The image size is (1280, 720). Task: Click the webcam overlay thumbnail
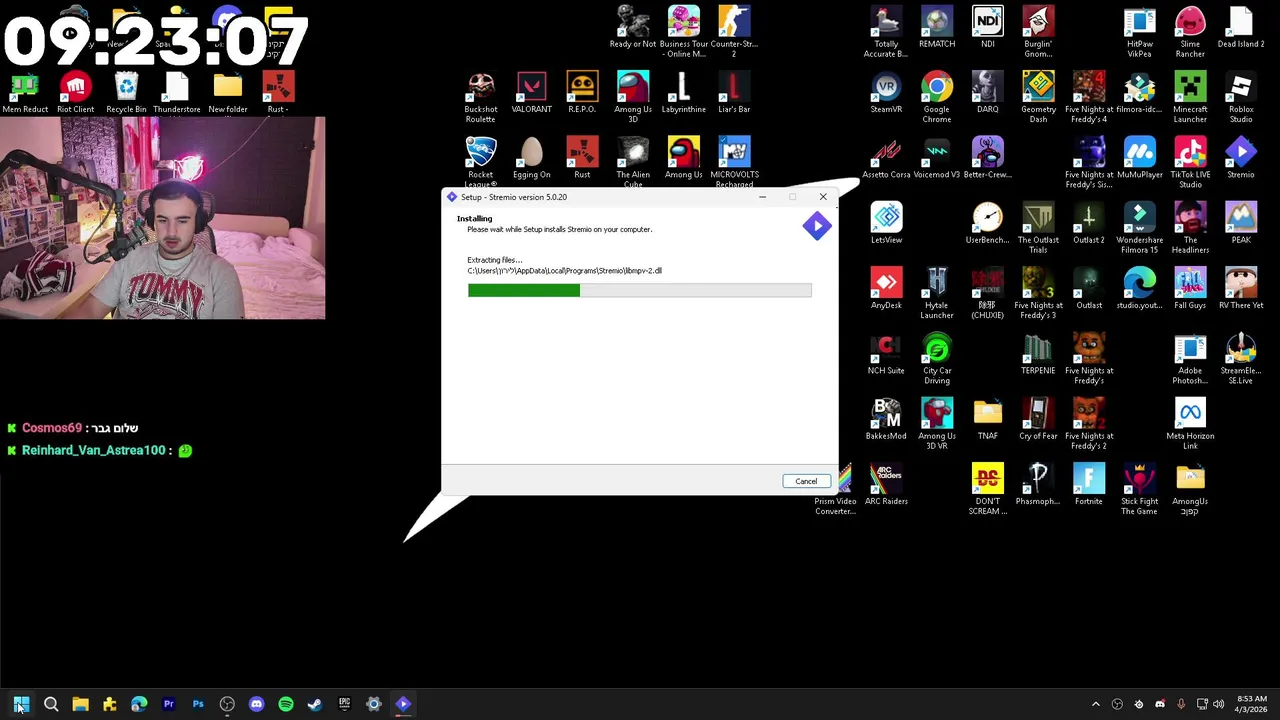click(x=163, y=218)
